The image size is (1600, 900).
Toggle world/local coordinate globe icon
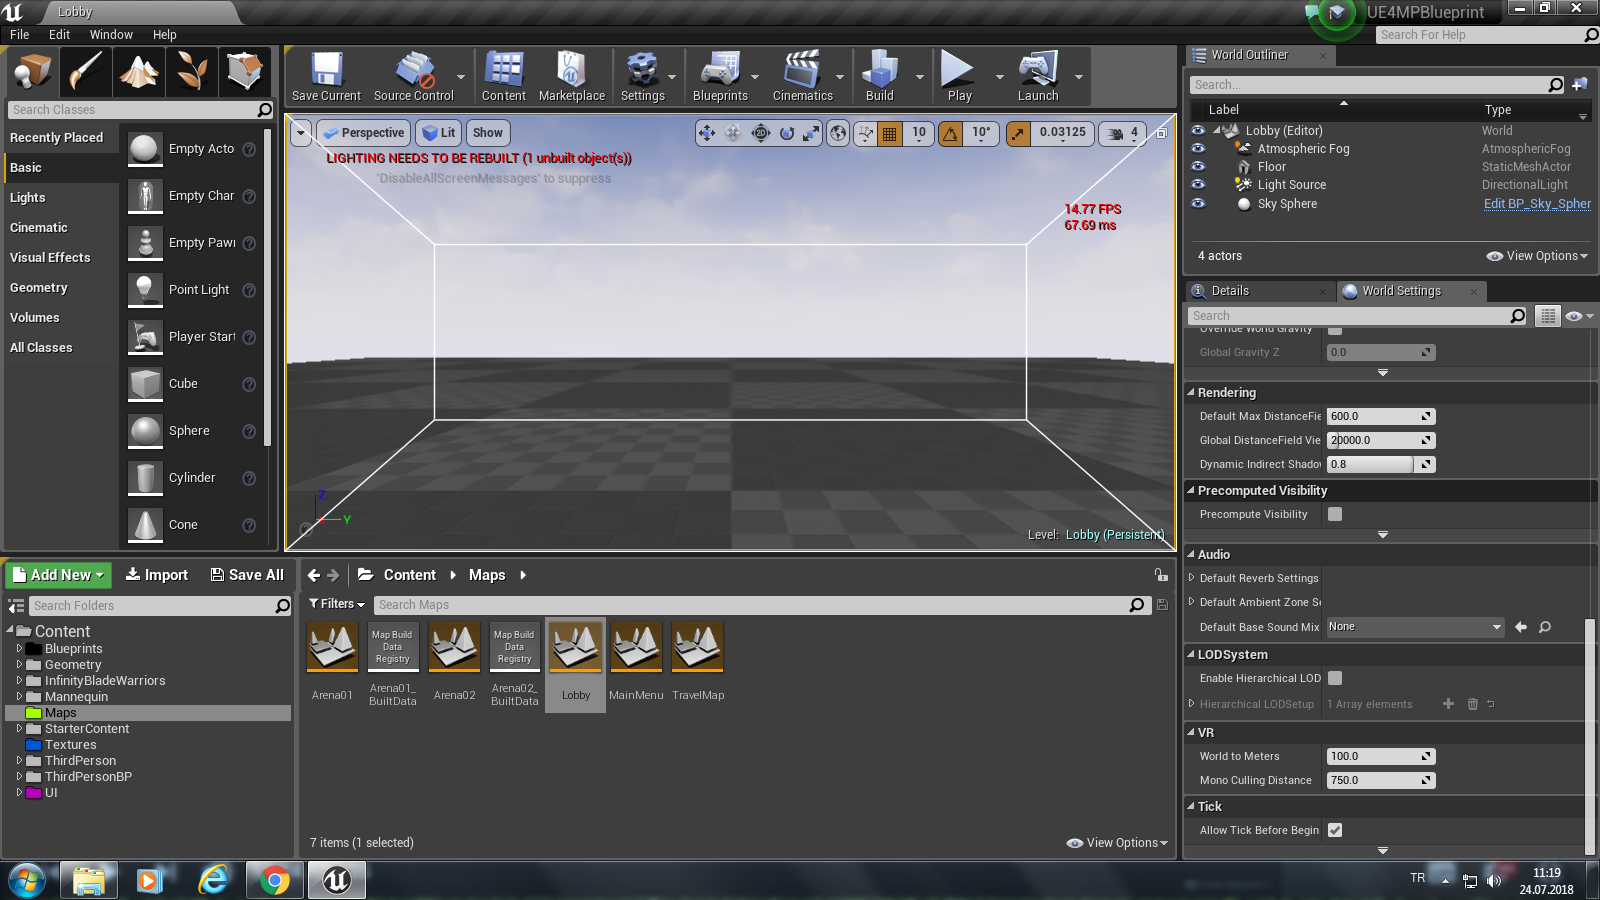[838, 133]
